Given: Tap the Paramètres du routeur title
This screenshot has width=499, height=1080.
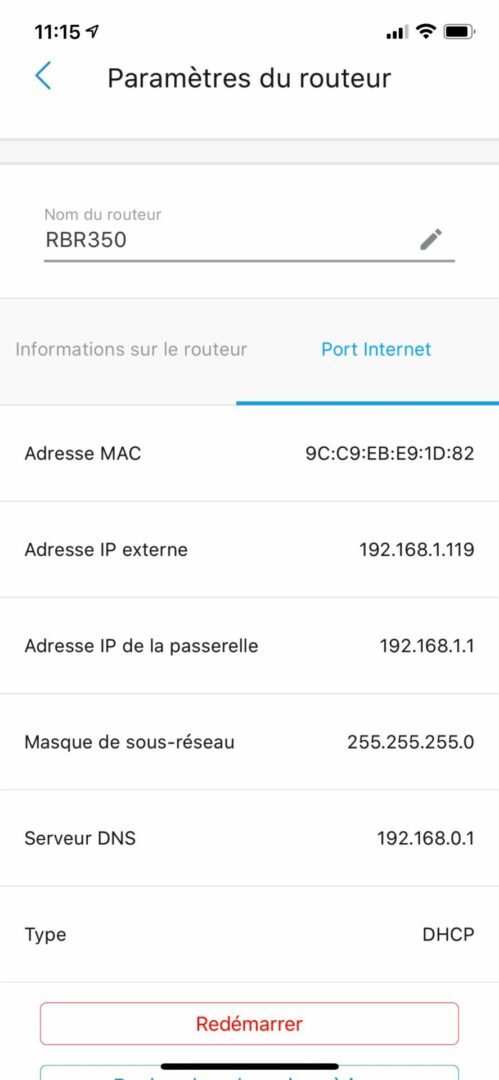Looking at the screenshot, I should [249, 78].
